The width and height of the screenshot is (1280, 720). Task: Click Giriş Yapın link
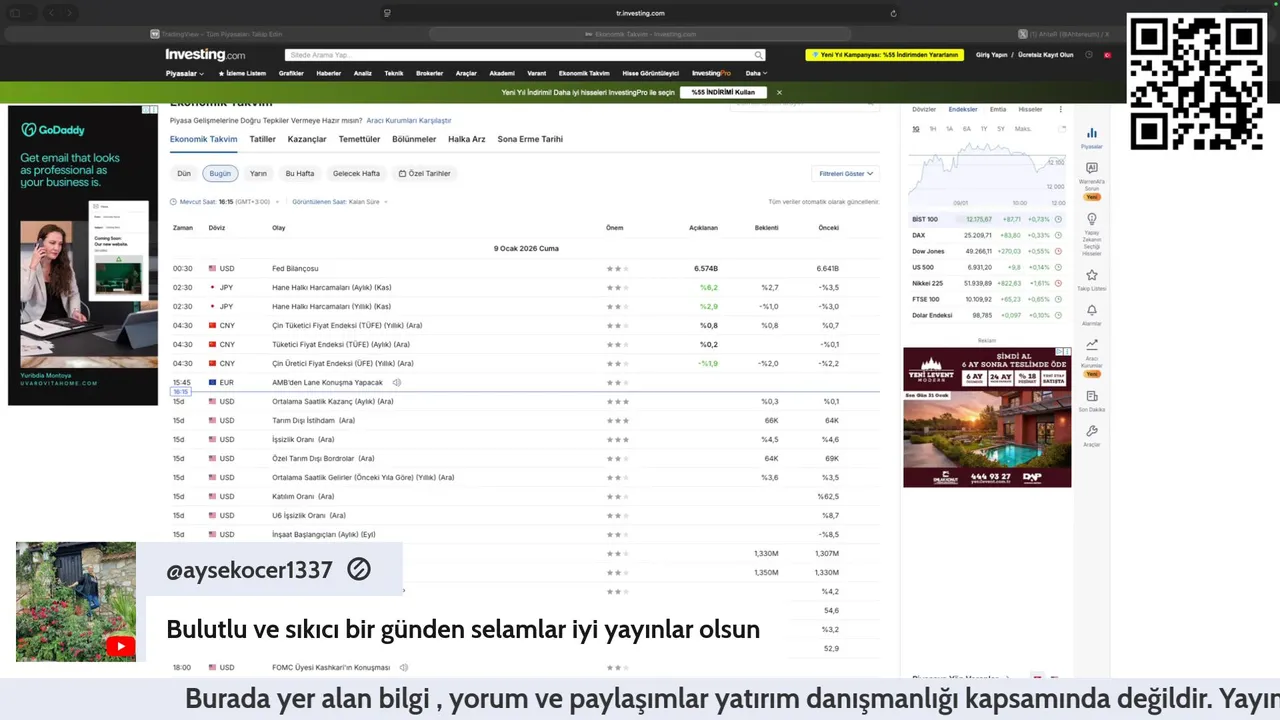991,55
